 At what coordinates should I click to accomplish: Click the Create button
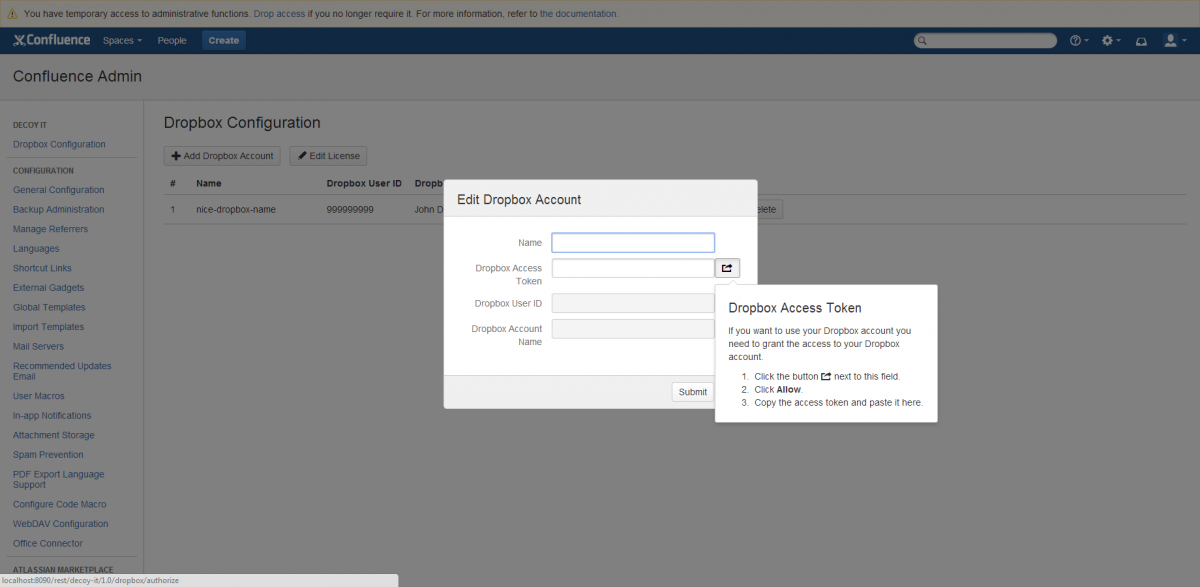coord(224,40)
